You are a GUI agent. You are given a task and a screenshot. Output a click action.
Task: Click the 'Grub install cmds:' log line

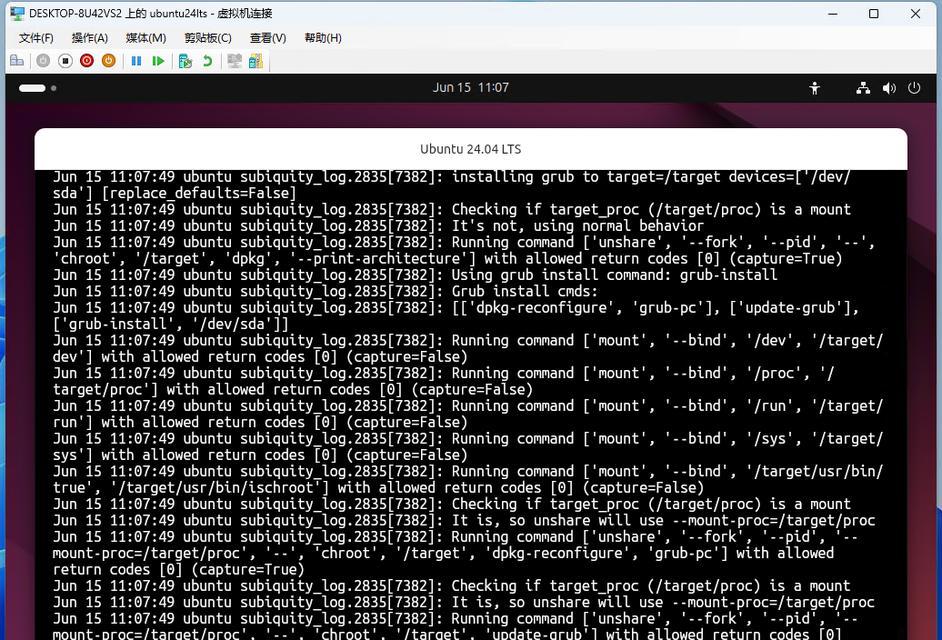(x=326, y=291)
